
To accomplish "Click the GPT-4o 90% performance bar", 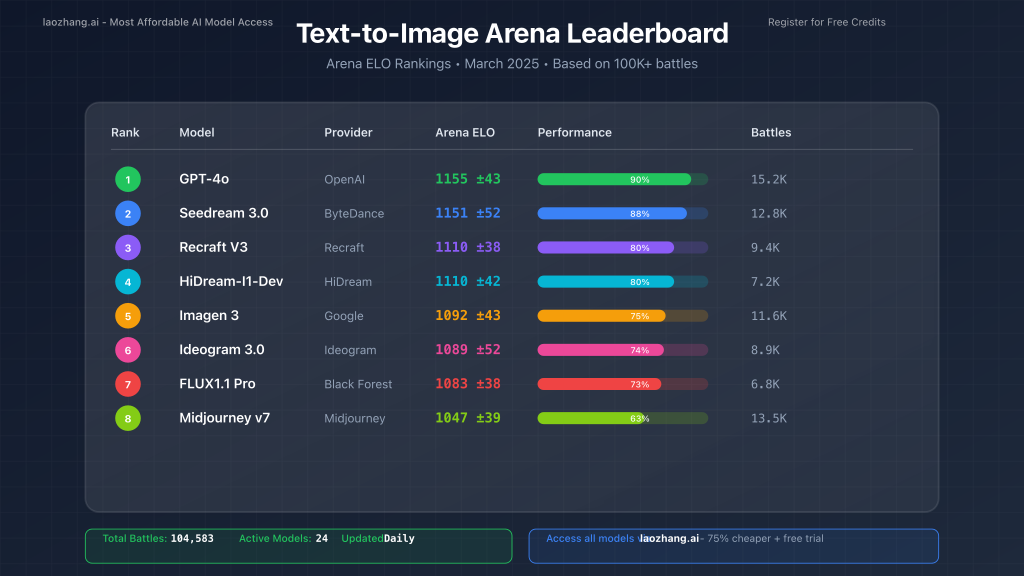I will click(622, 179).
